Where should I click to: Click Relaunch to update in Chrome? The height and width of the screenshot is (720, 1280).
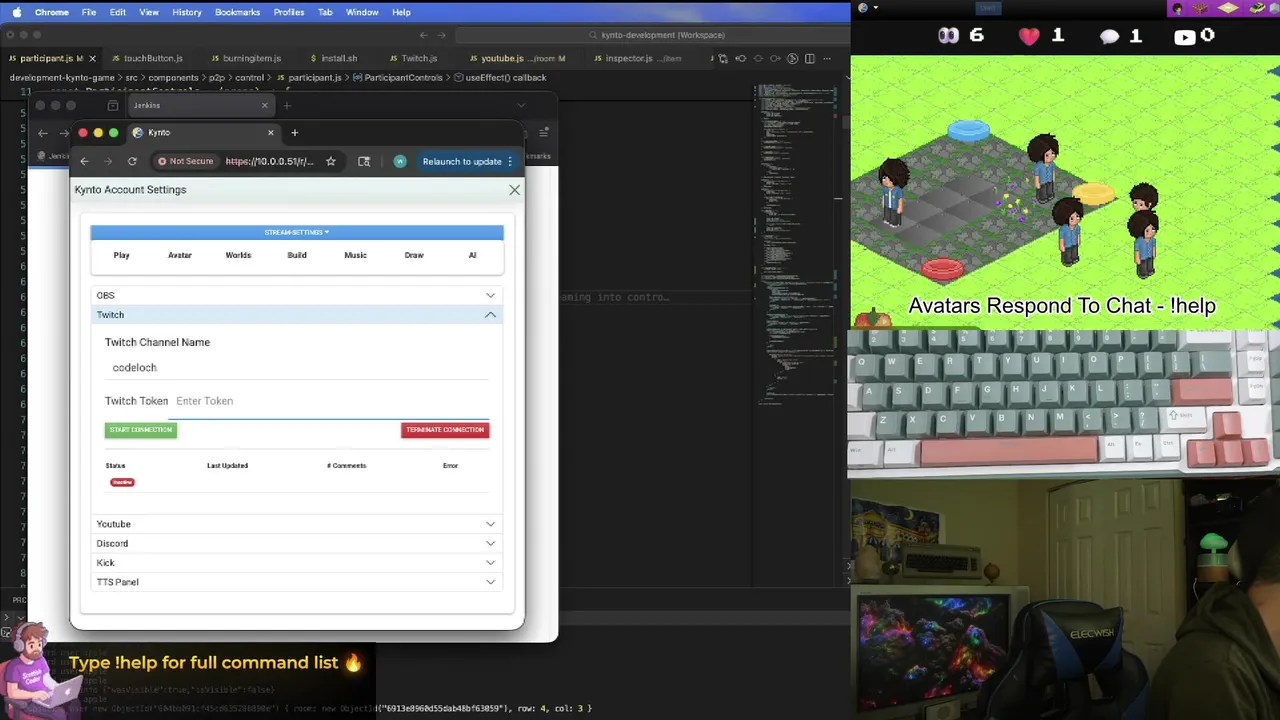[x=467, y=161]
